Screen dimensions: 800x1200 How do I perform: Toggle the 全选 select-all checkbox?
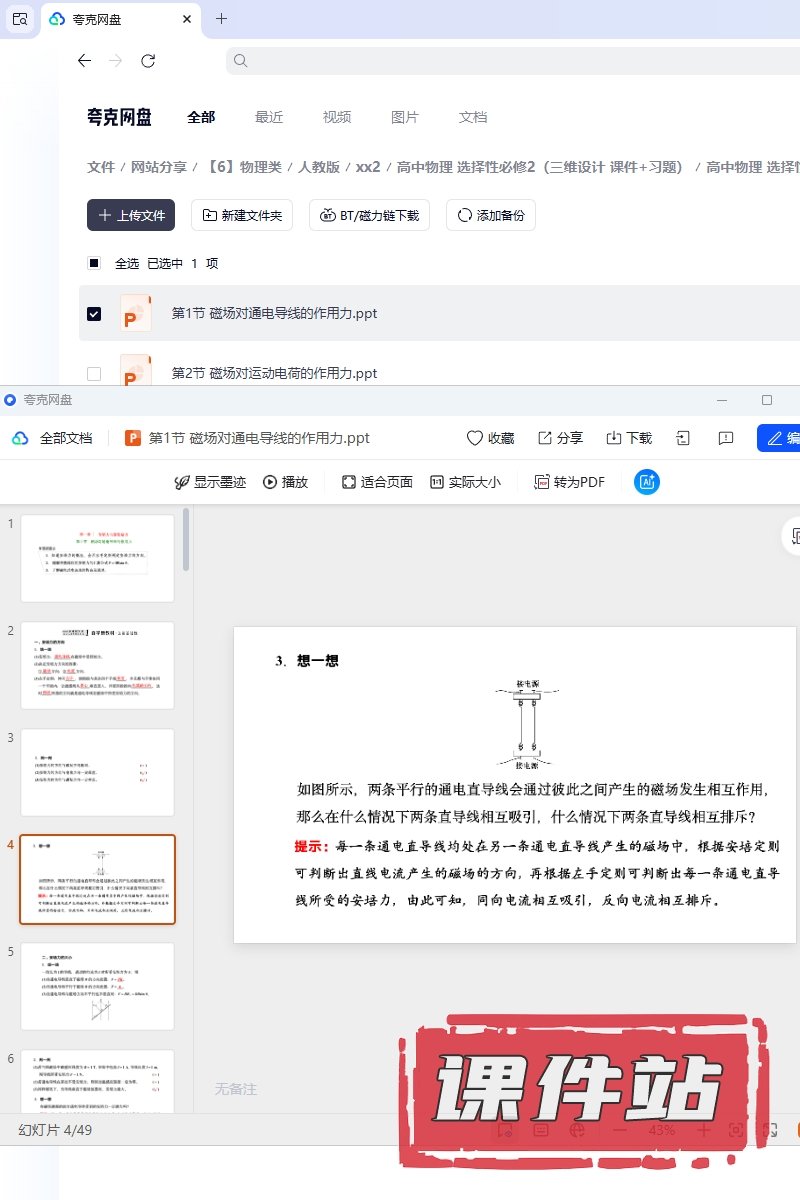pyautogui.click(x=94, y=263)
